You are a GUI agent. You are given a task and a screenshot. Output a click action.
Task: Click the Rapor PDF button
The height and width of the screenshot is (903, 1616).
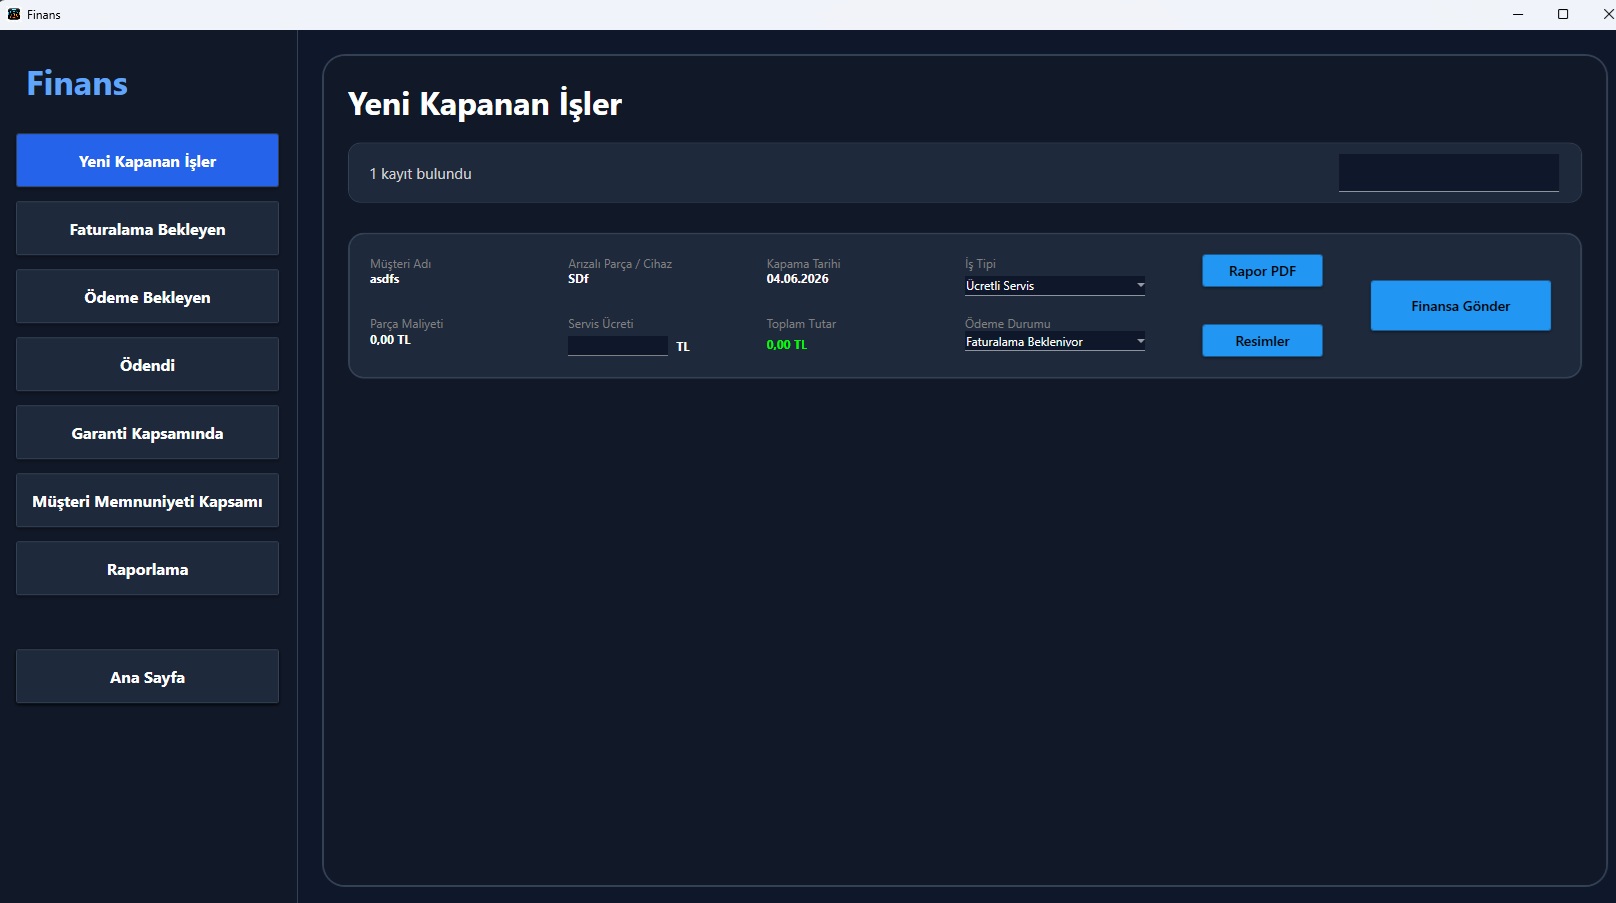tap(1262, 271)
